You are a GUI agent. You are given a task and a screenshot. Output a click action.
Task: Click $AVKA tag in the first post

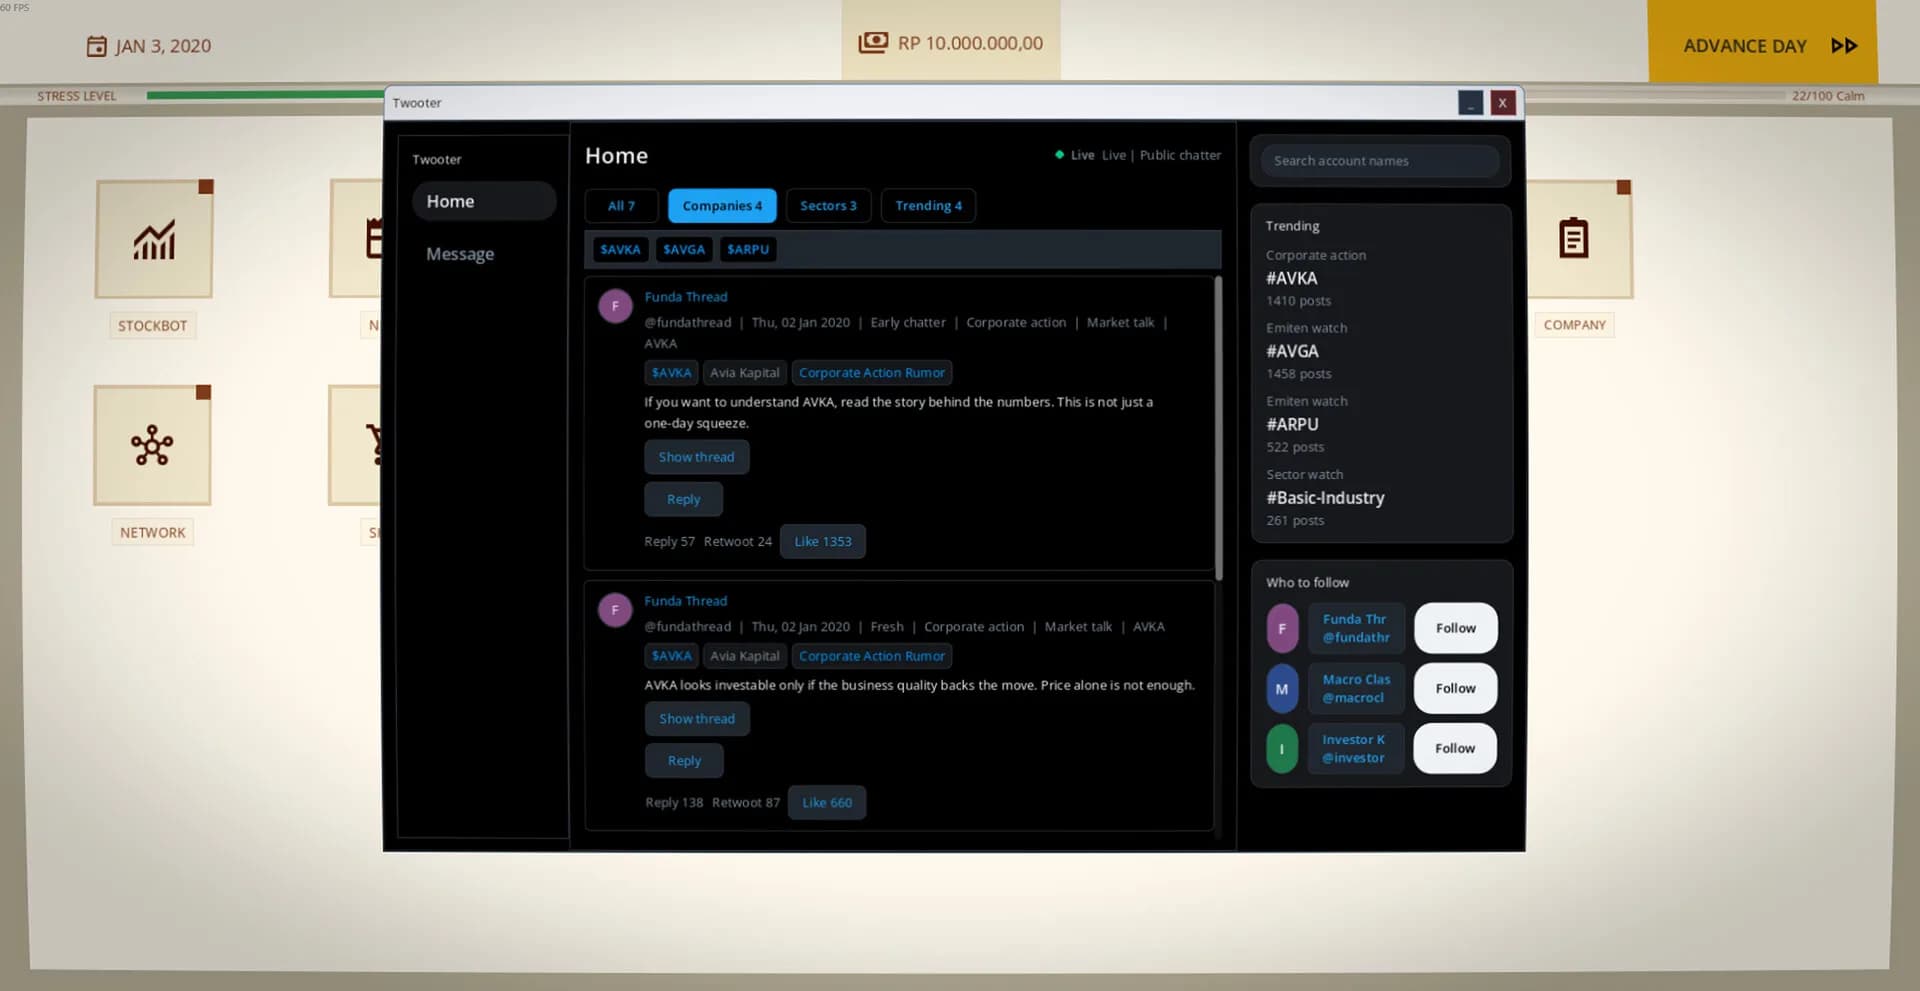coord(671,373)
